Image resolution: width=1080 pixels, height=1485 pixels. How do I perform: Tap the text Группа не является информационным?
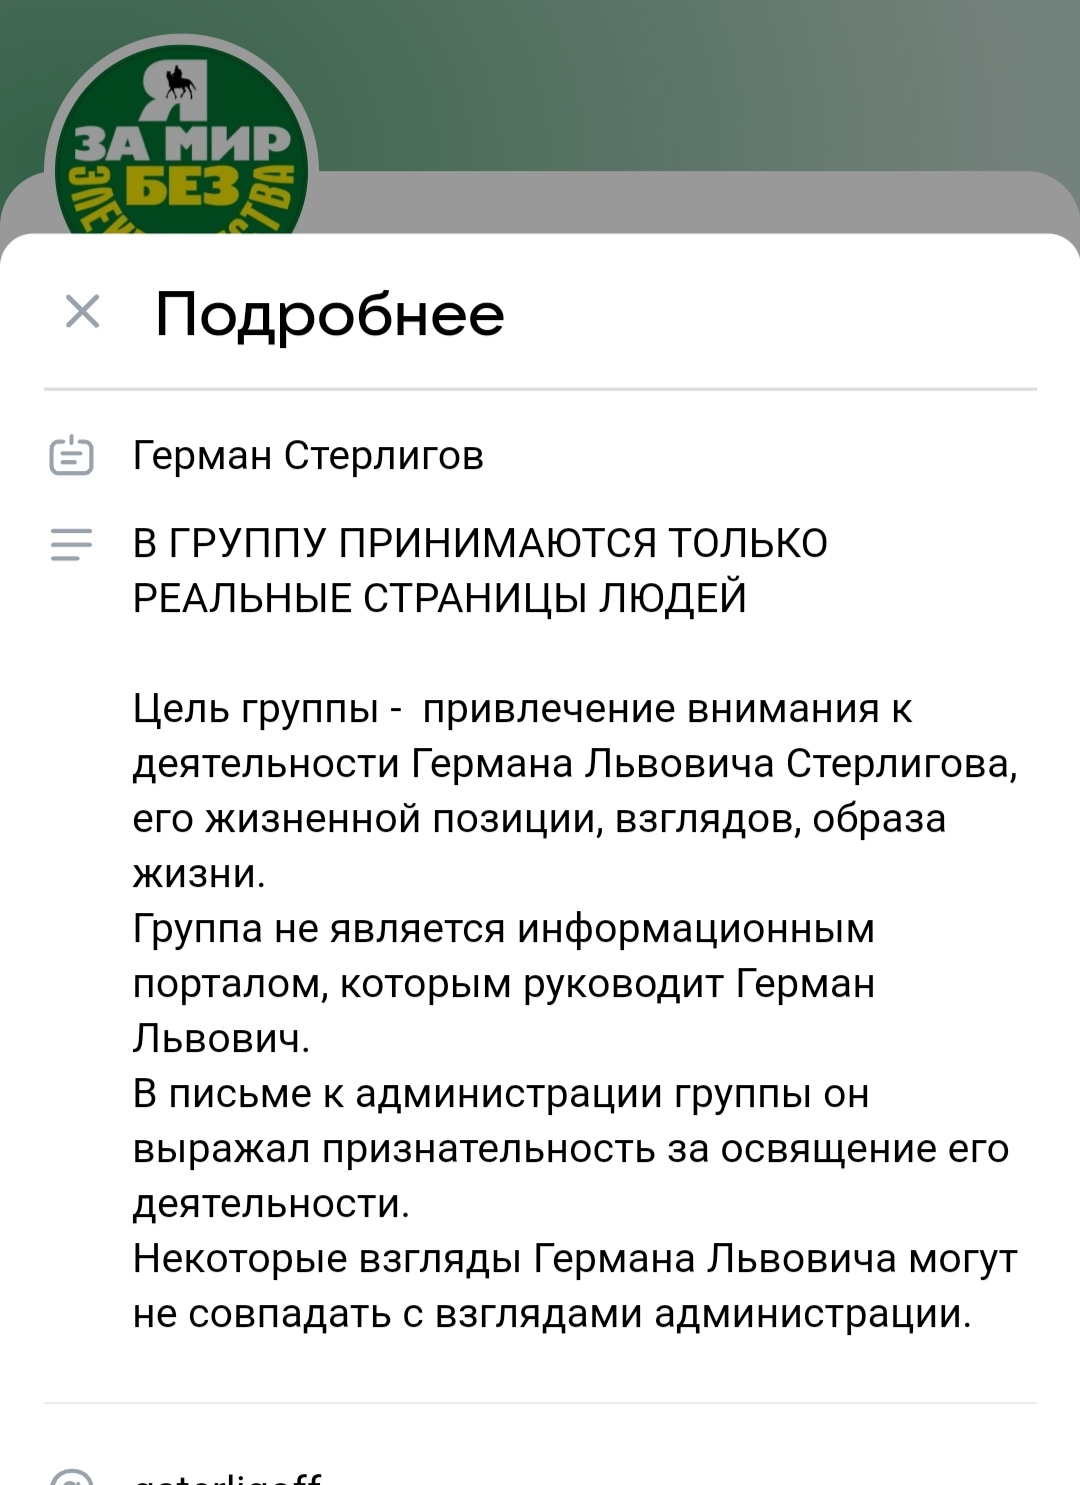pos(504,929)
